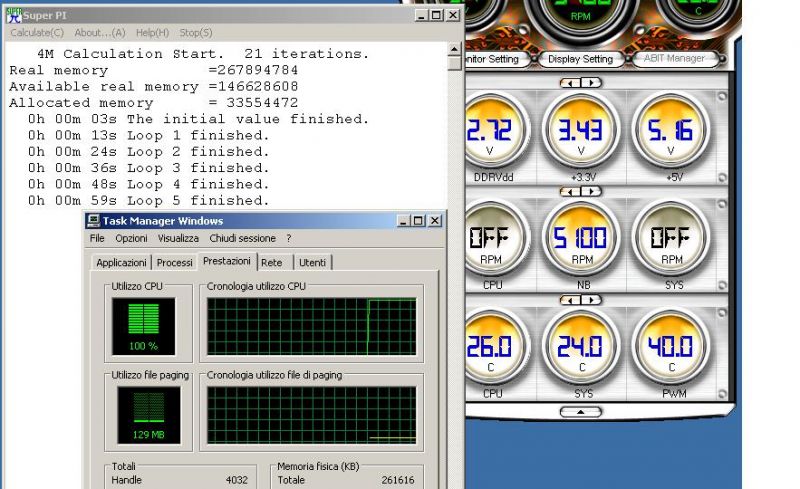Screen dimensions: 800x489
Task: Click the Utilizzo CPU 100 % meter
Action: coord(143,327)
